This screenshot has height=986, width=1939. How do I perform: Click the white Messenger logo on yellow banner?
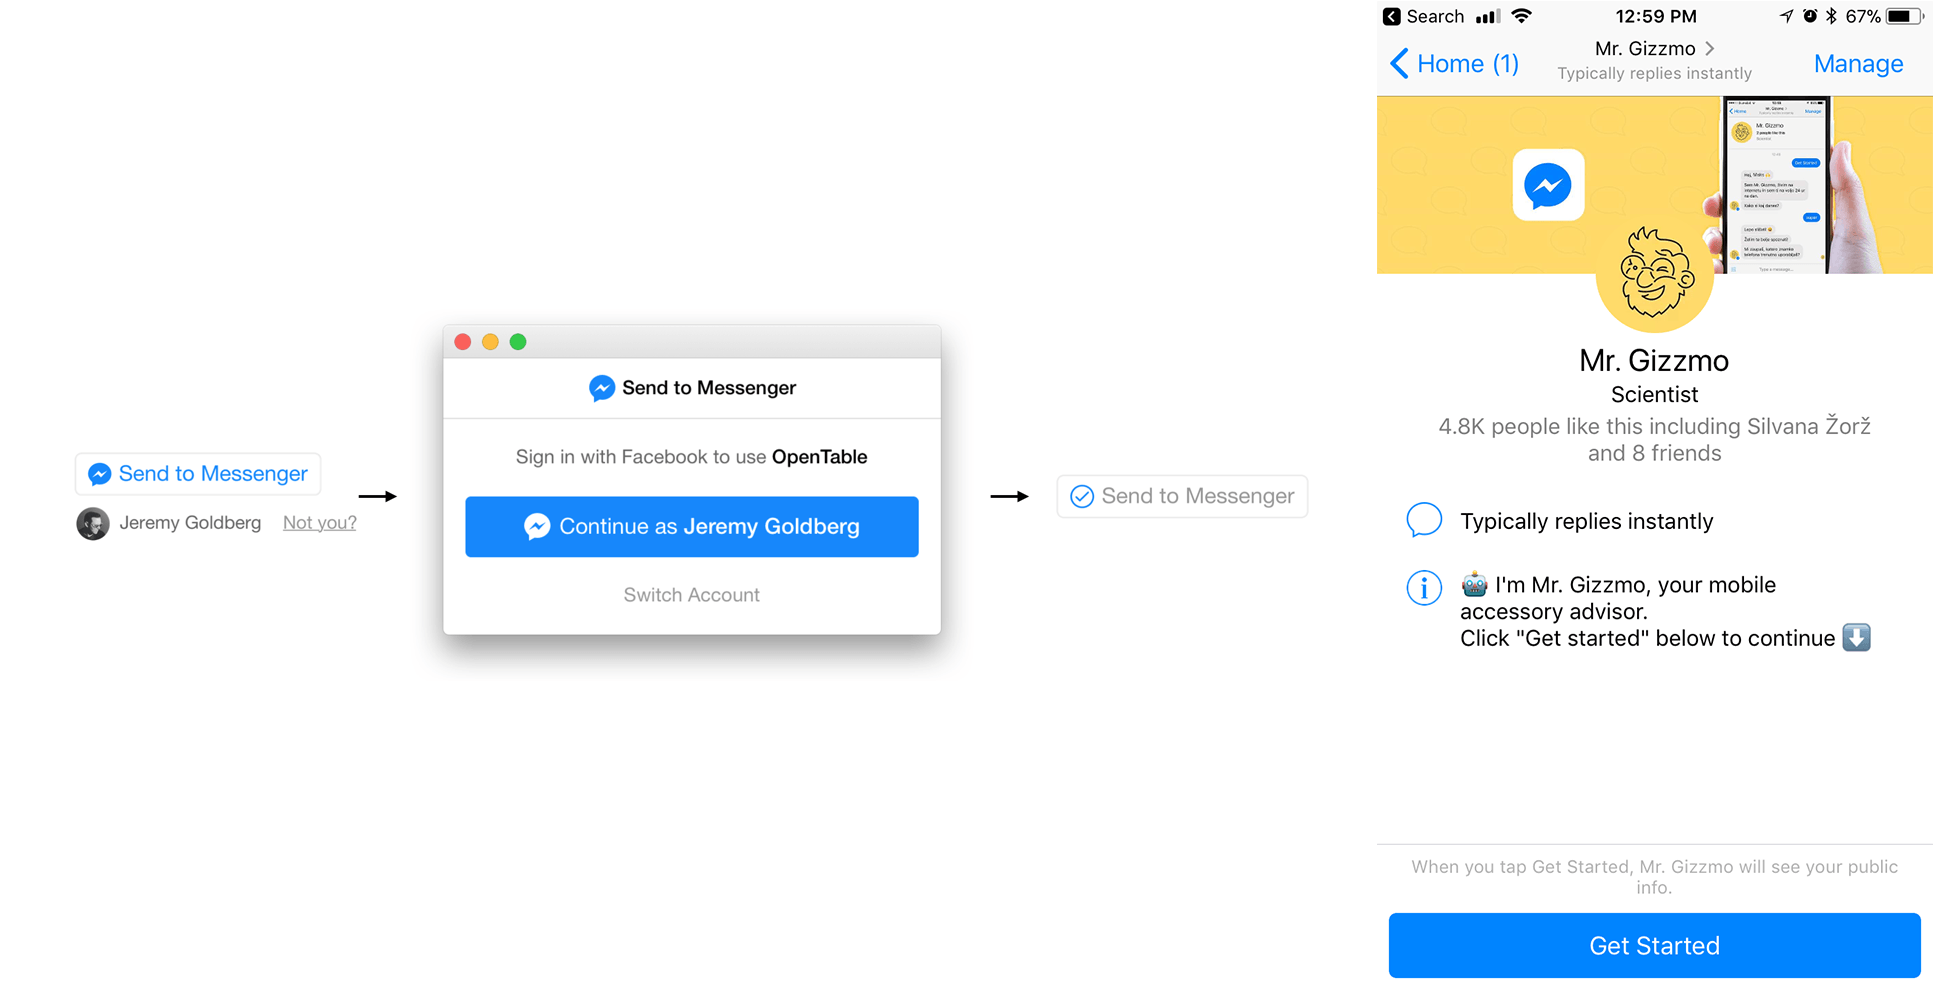click(1547, 185)
